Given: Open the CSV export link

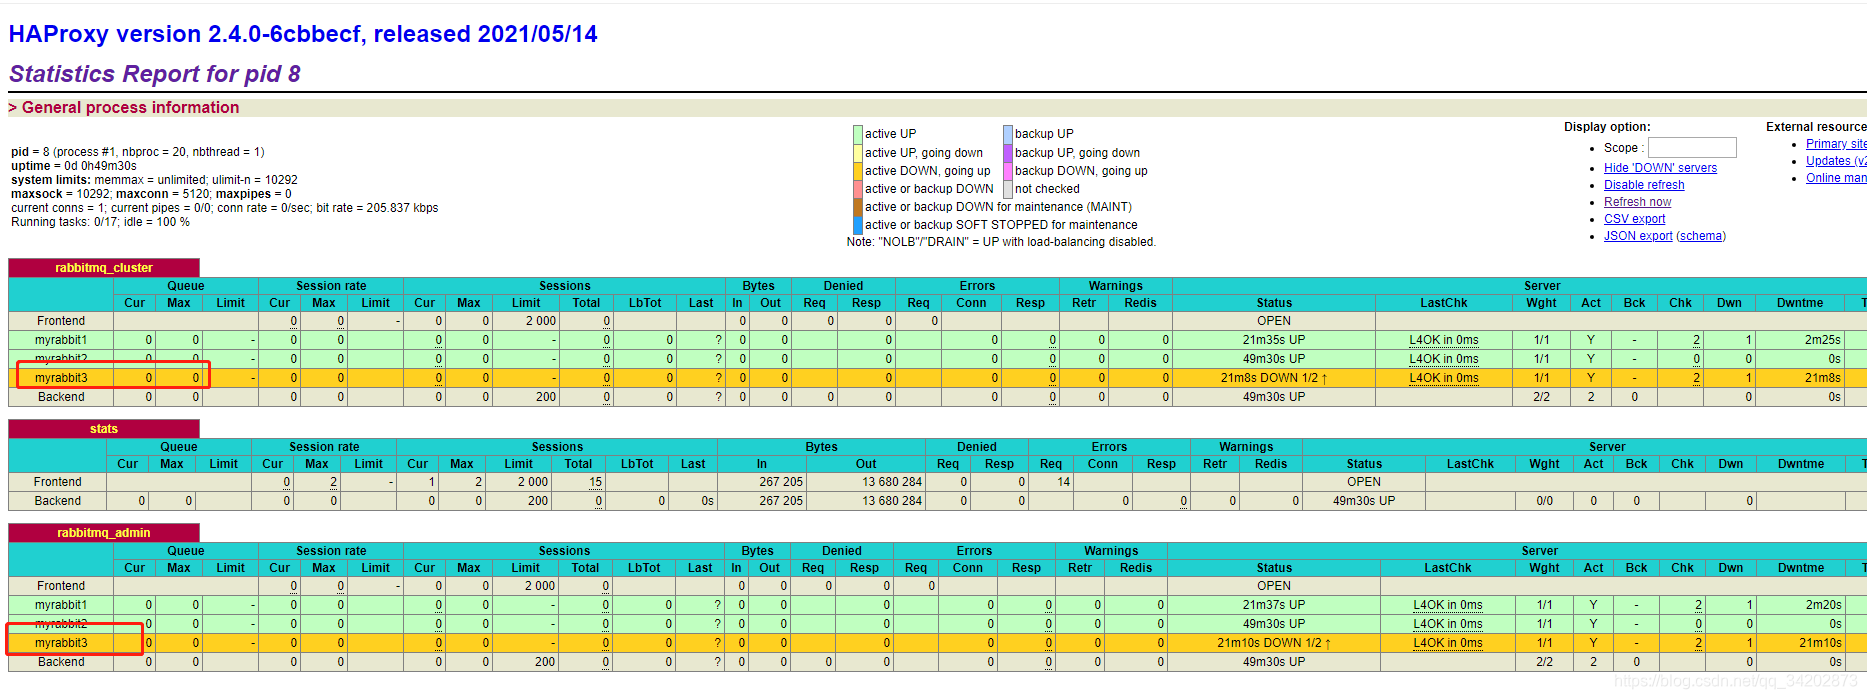Looking at the screenshot, I should click(1634, 219).
